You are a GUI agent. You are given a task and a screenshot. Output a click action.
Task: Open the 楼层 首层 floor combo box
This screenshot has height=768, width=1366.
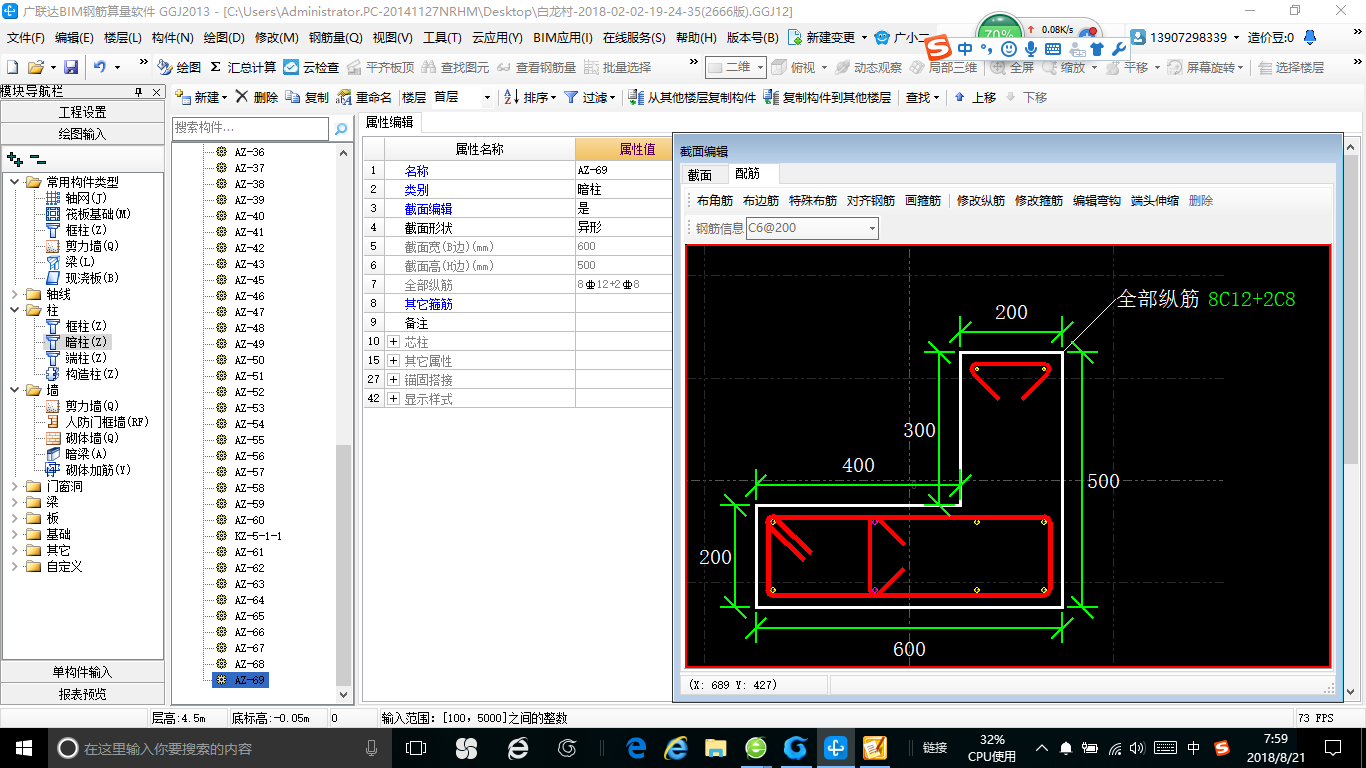[463, 97]
